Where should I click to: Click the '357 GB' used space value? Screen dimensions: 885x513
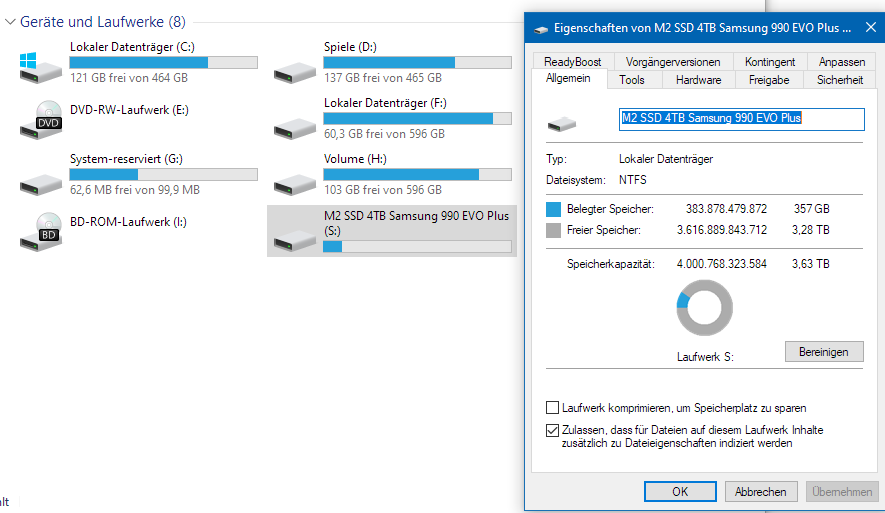pyautogui.click(x=812, y=209)
